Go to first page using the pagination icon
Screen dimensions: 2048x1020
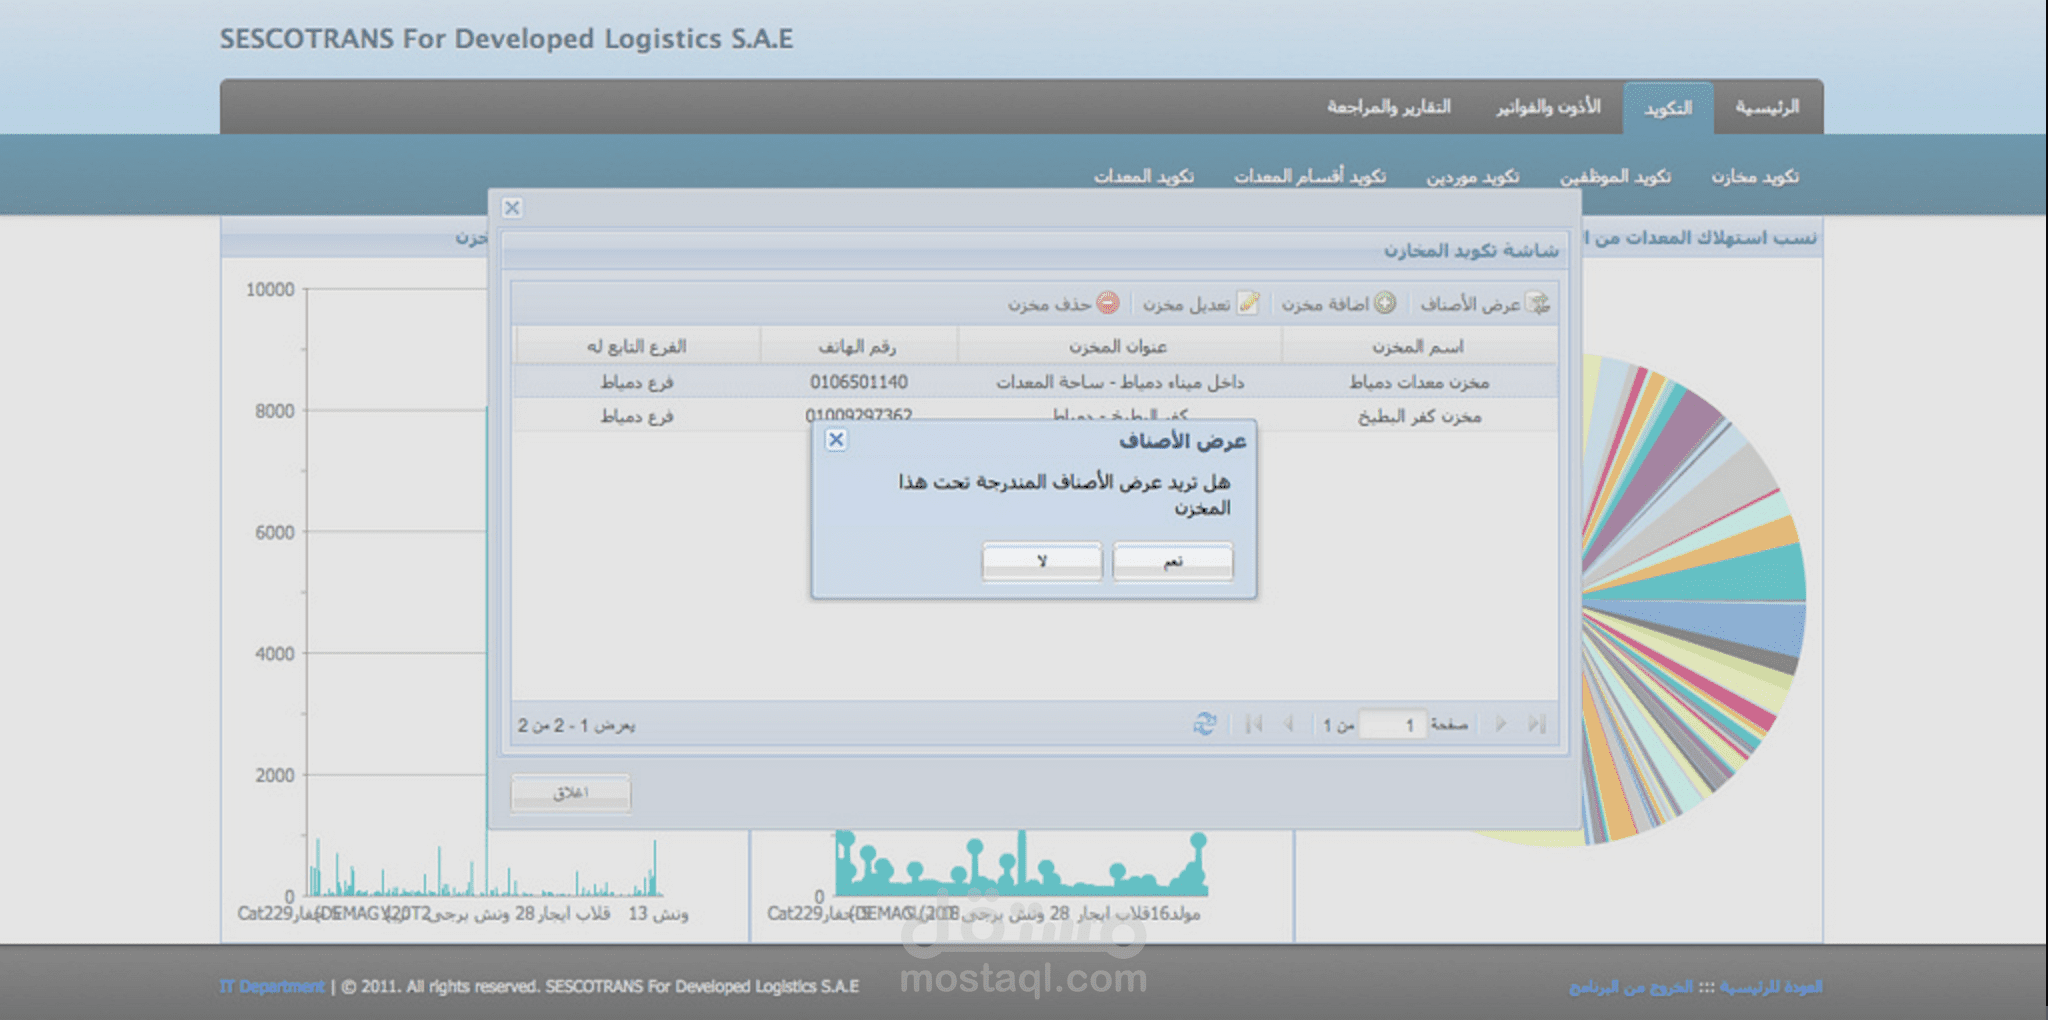point(1255,722)
